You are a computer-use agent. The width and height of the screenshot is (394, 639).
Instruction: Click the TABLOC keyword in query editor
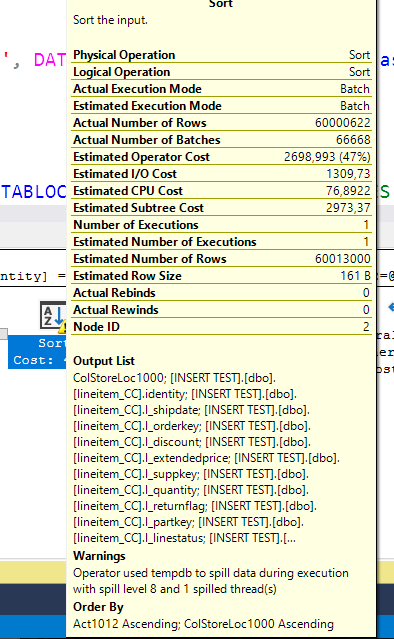click(x=33, y=192)
